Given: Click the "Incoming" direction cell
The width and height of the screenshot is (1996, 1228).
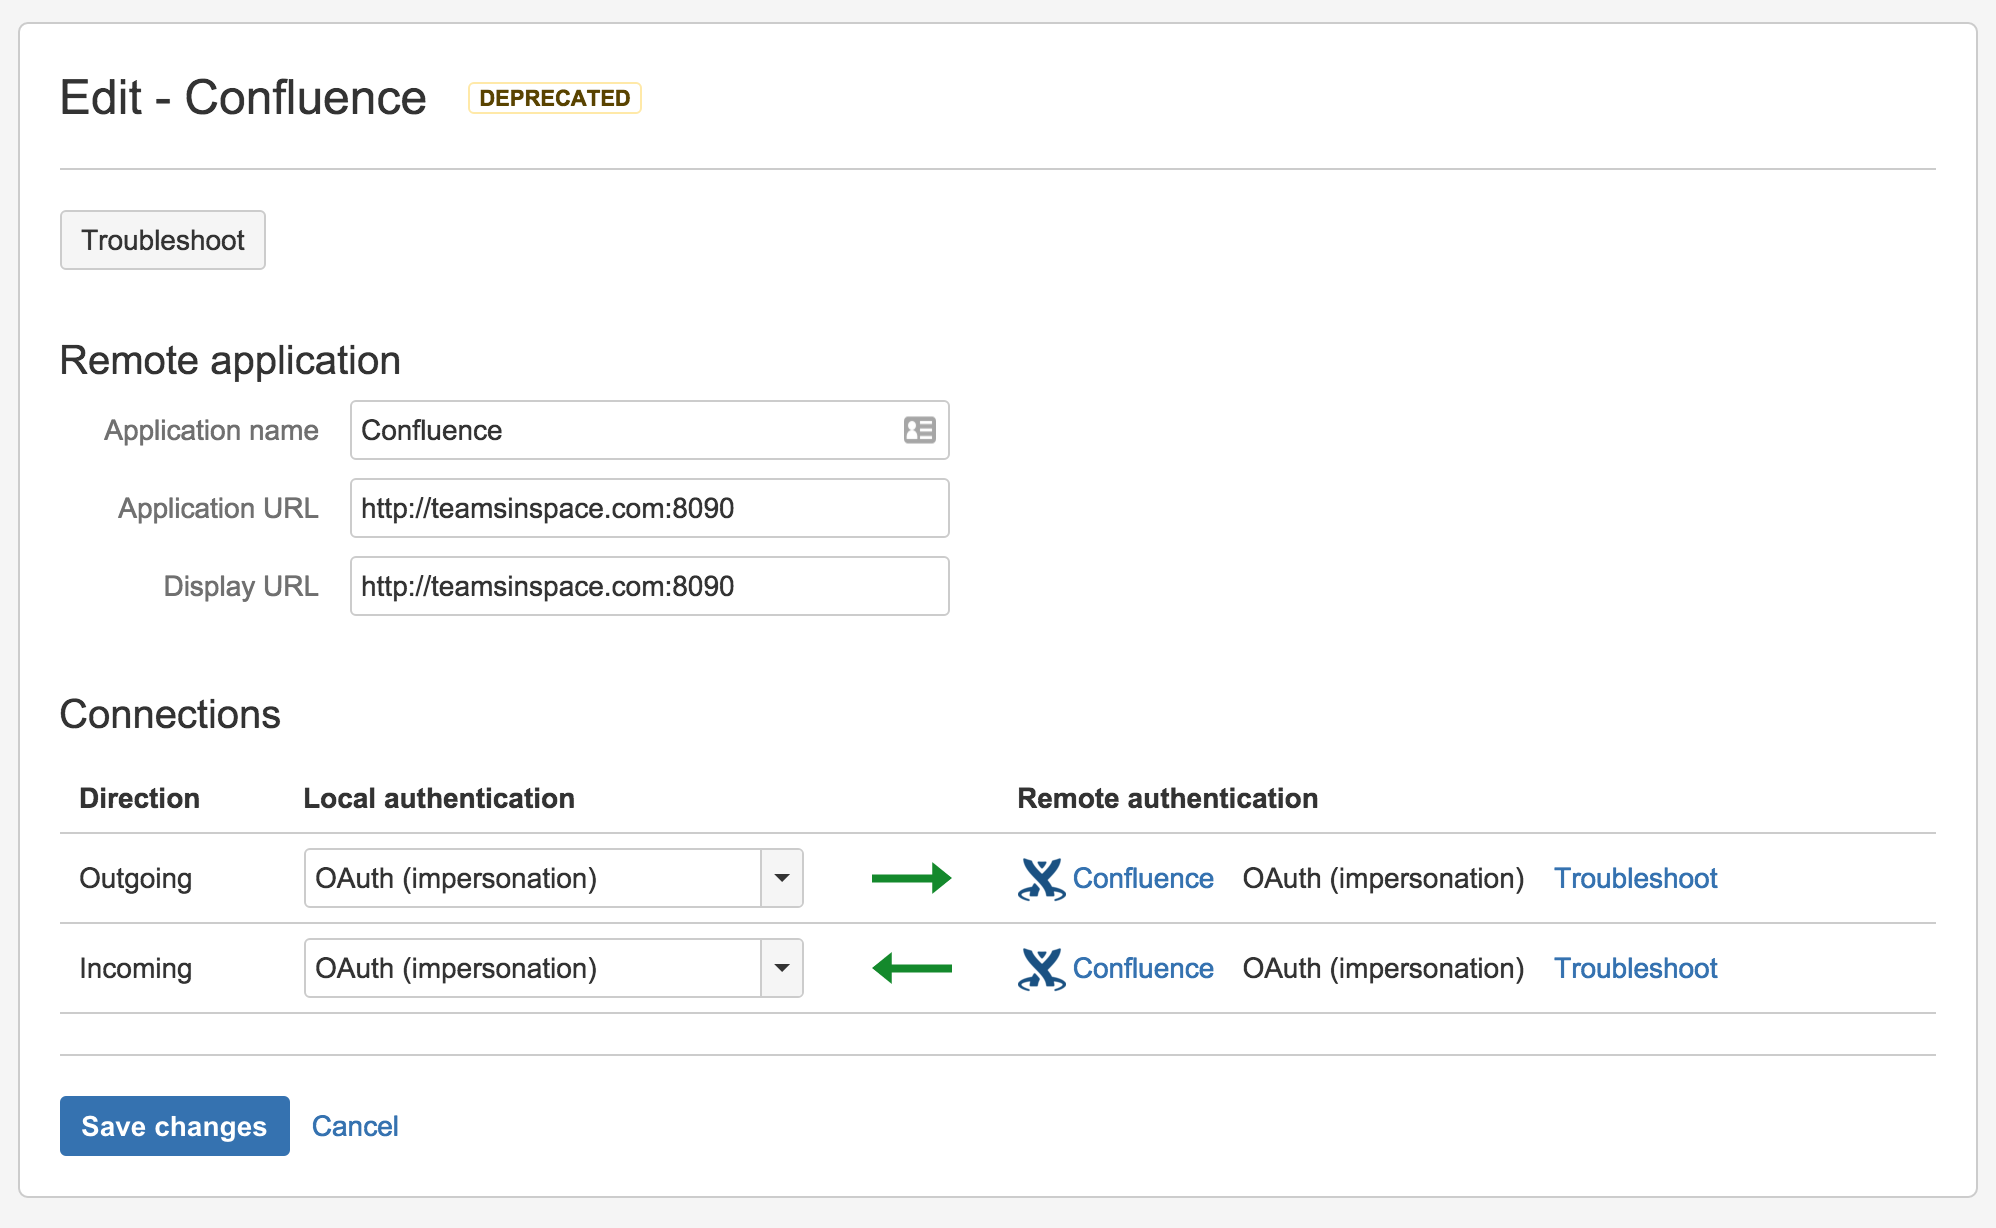Looking at the screenshot, I should (x=135, y=969).
